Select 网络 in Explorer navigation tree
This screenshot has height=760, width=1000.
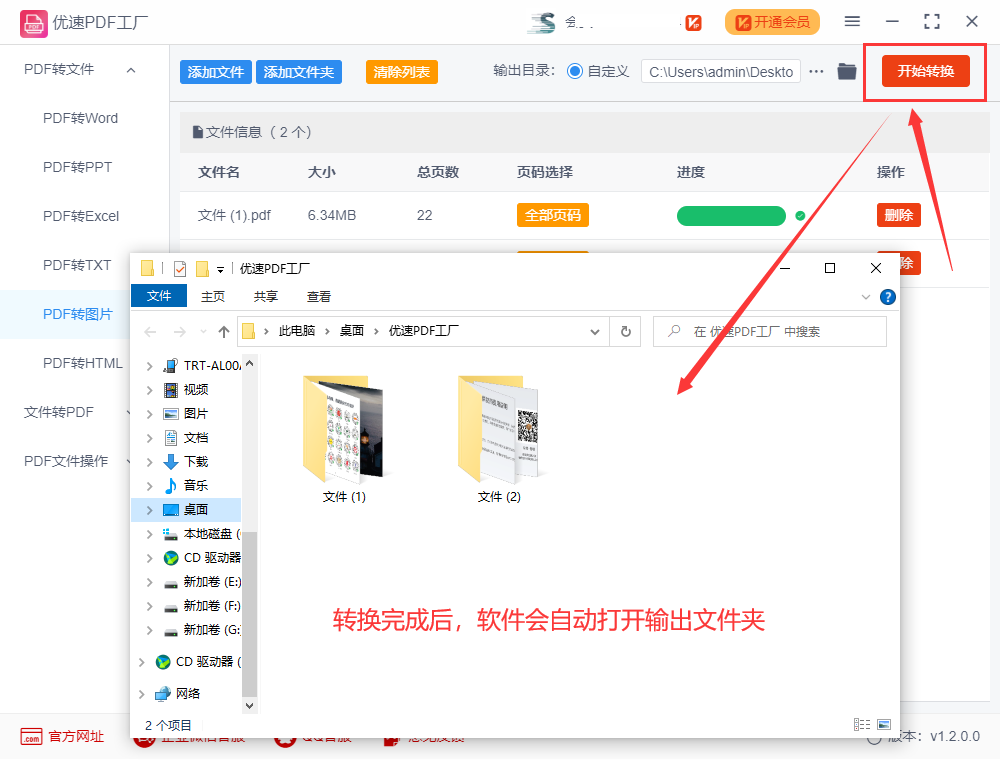188,694
